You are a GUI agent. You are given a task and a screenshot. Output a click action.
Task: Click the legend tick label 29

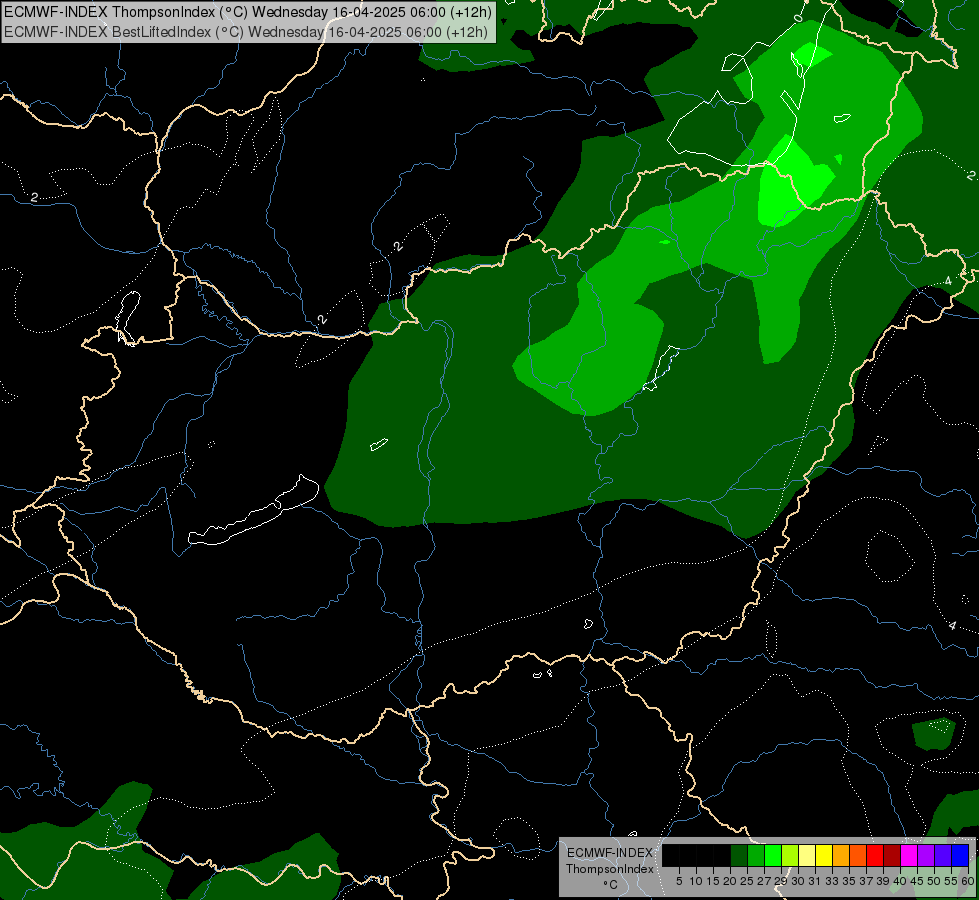pos(781,881)
